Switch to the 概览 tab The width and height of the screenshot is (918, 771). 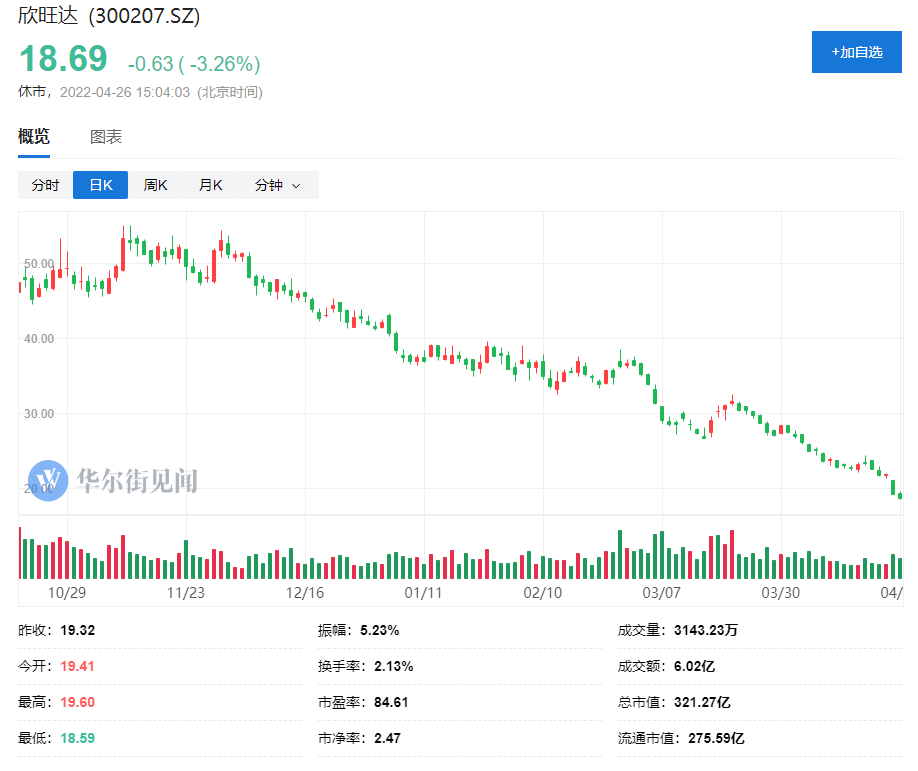(34, 137)
